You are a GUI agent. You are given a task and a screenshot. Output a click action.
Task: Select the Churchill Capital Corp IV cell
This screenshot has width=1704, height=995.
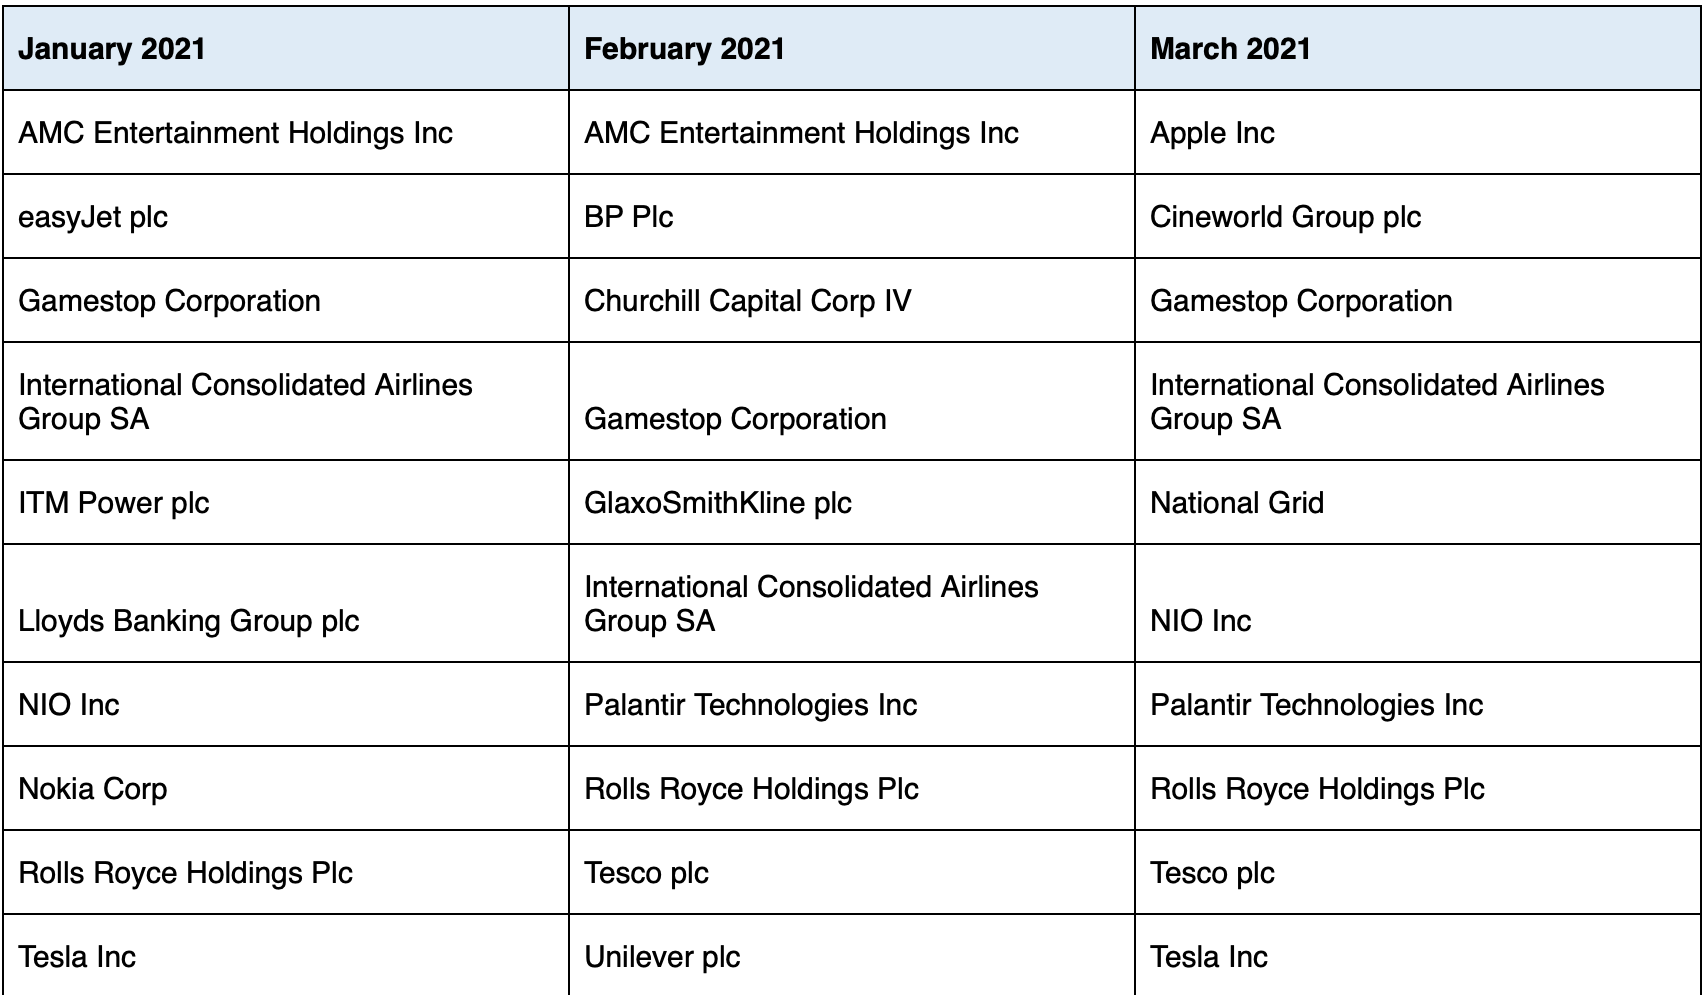852,301
